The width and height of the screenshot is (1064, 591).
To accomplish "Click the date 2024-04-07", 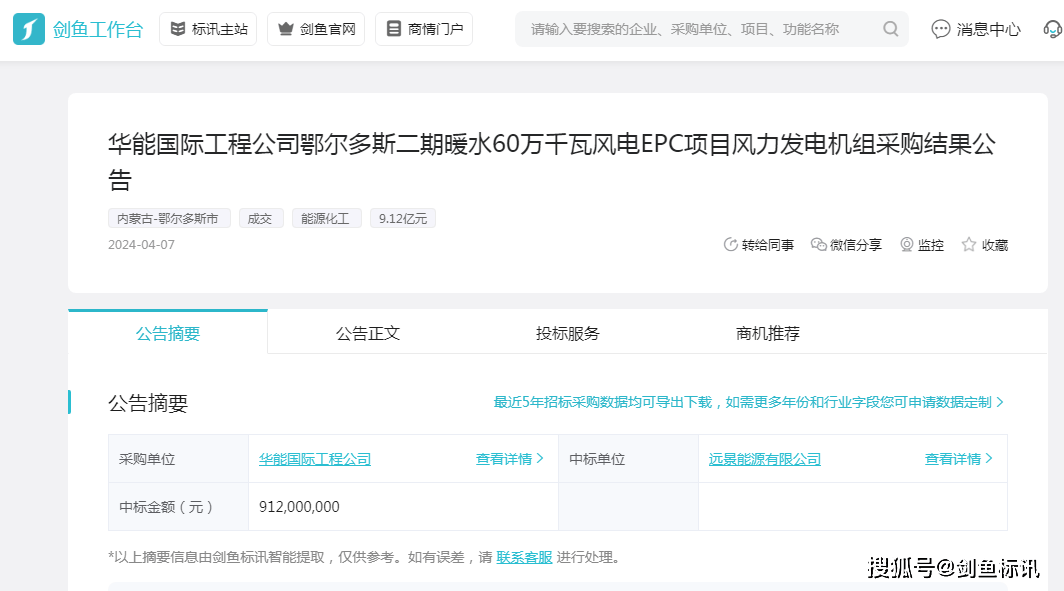I will (141, 245).
